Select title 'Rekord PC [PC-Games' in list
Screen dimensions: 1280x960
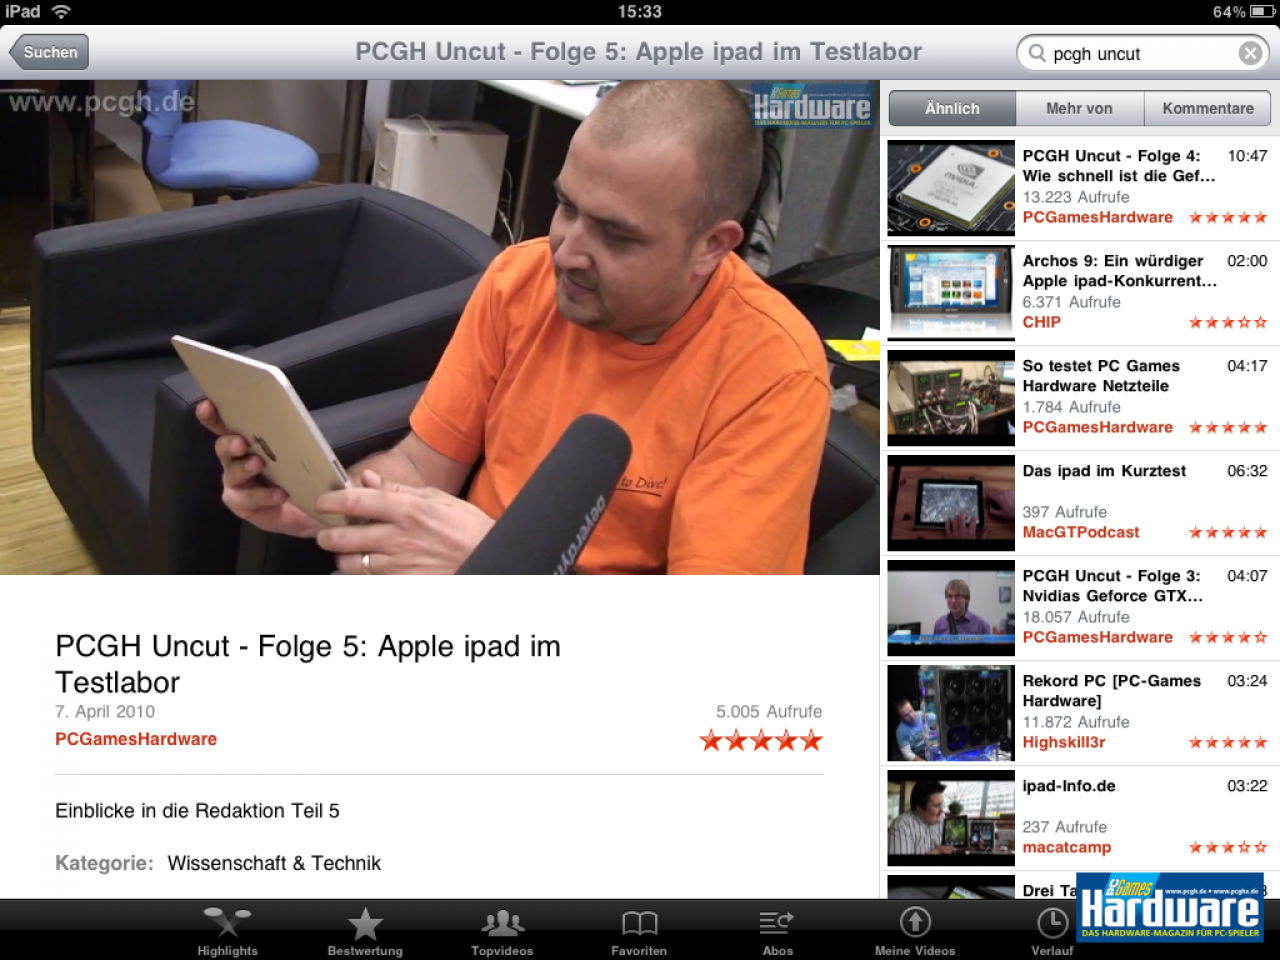(1112, 681)
